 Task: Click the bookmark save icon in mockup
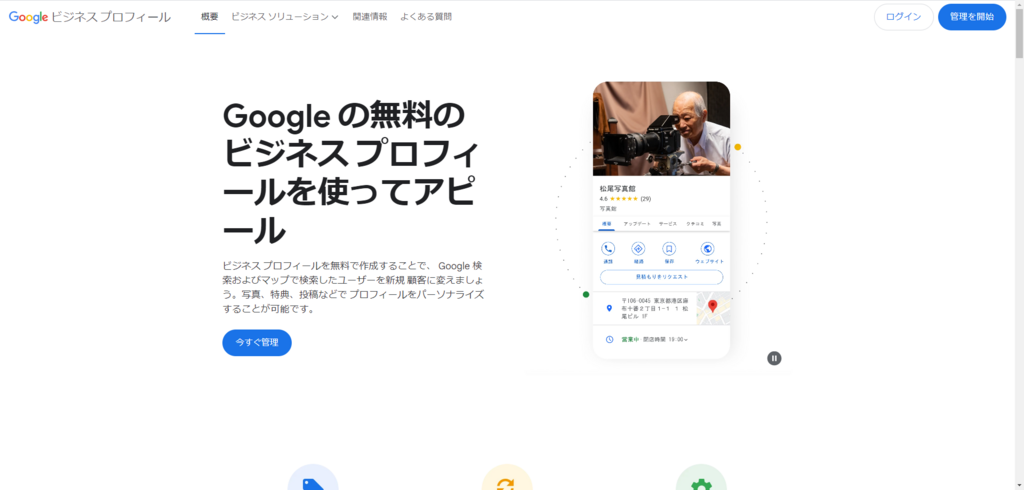[669, 248]
